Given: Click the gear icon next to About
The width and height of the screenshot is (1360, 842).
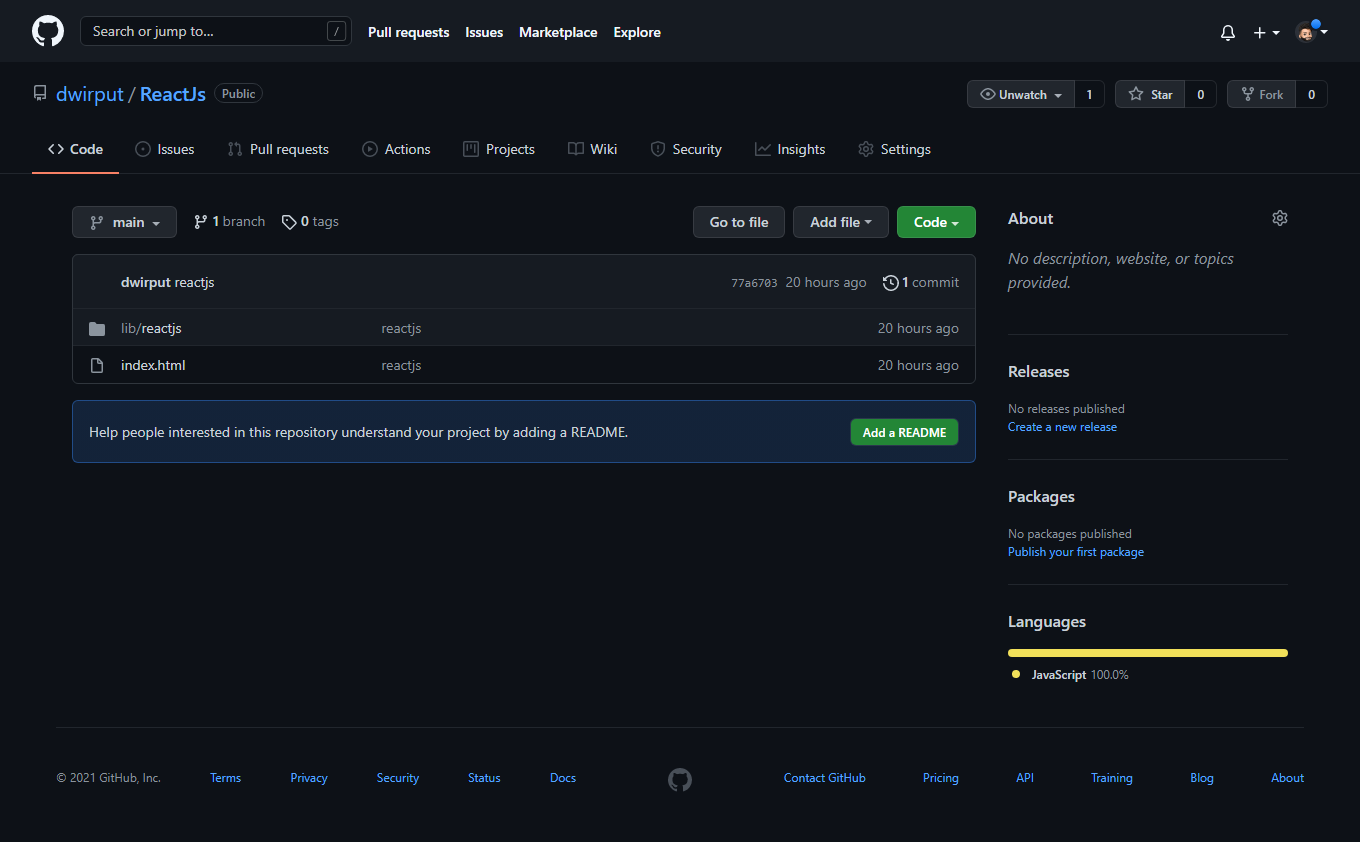Looking at the screenshot, I should (x=1280, y=218).
